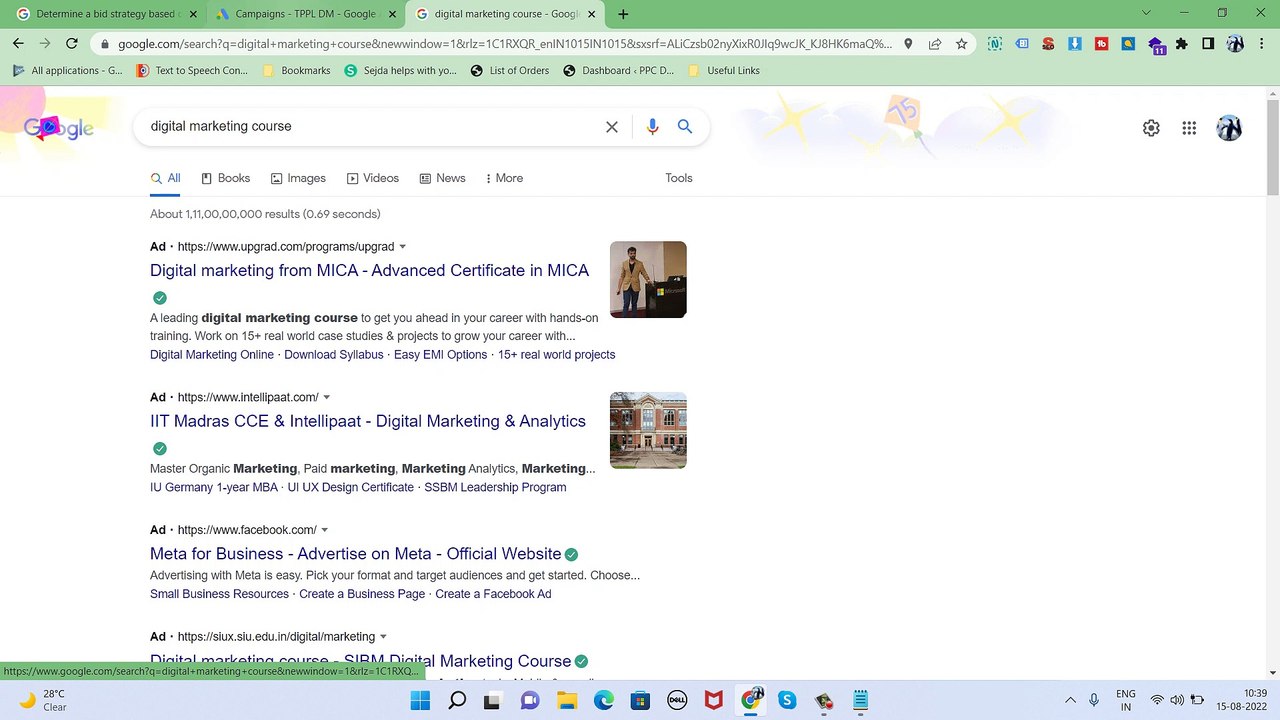Image resolution: width=1280 pixels, height=720 pixels.
Task: Open IIT Madras CCE & Intellipaat ad link
Action: [368, 422]
